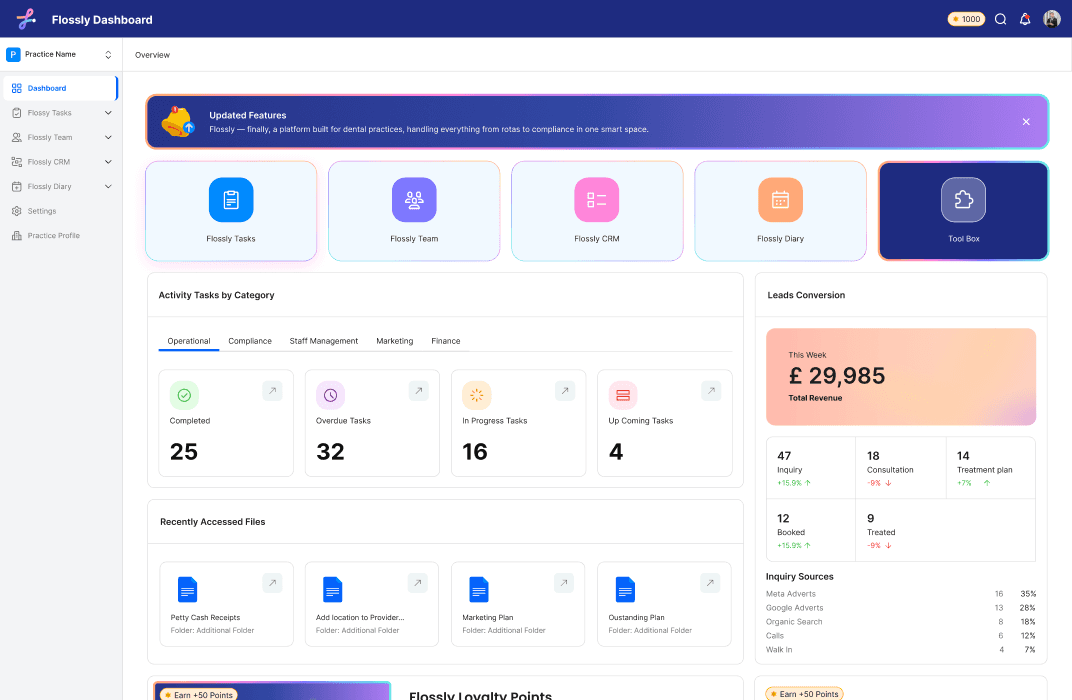Screen dimensions: 1072x700
Task: Open the Overdue Tasks expand arrow
Action: tap(418, 391)
